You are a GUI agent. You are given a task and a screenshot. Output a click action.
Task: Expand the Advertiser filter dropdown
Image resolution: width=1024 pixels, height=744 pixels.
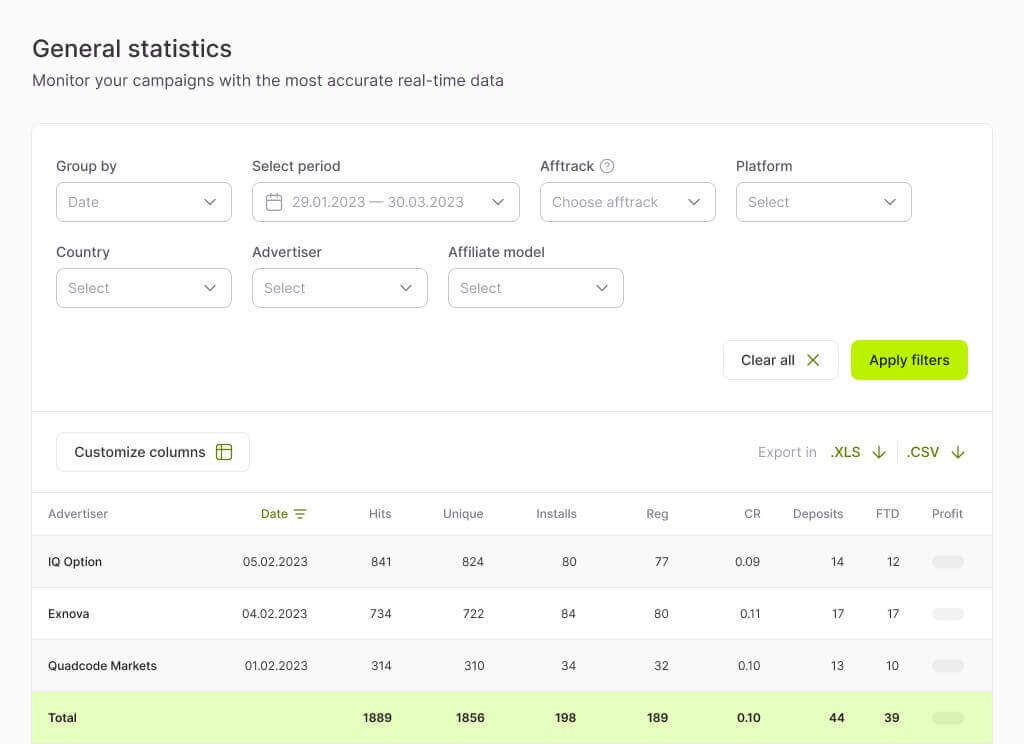click(x=339, y=288)
